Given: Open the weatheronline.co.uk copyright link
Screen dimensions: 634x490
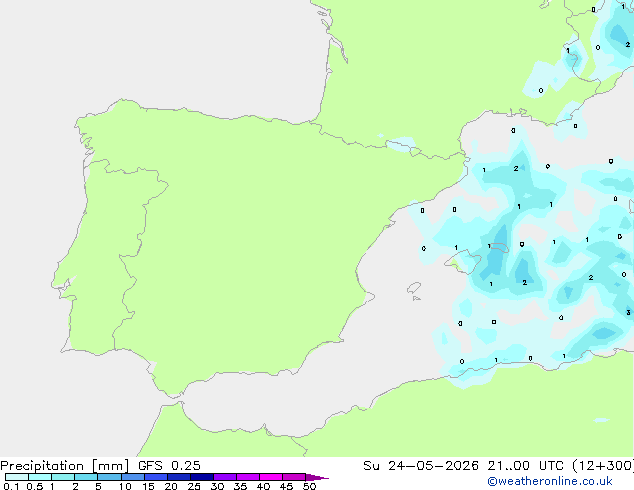Looking at the screenshot, I should (550, 481).
